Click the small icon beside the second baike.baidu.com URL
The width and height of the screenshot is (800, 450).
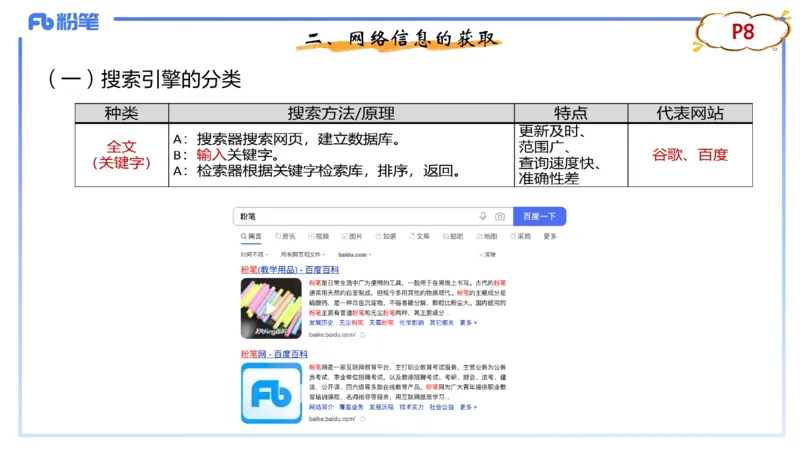[x=363, y=419]
